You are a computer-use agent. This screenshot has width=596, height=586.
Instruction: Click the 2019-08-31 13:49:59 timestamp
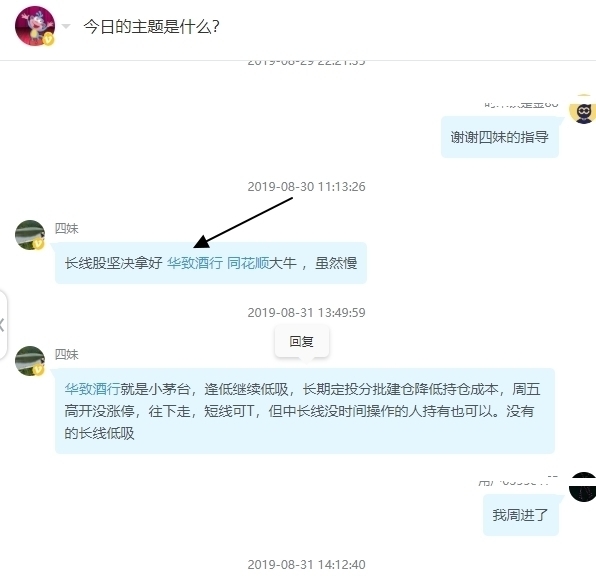point(306,313)
